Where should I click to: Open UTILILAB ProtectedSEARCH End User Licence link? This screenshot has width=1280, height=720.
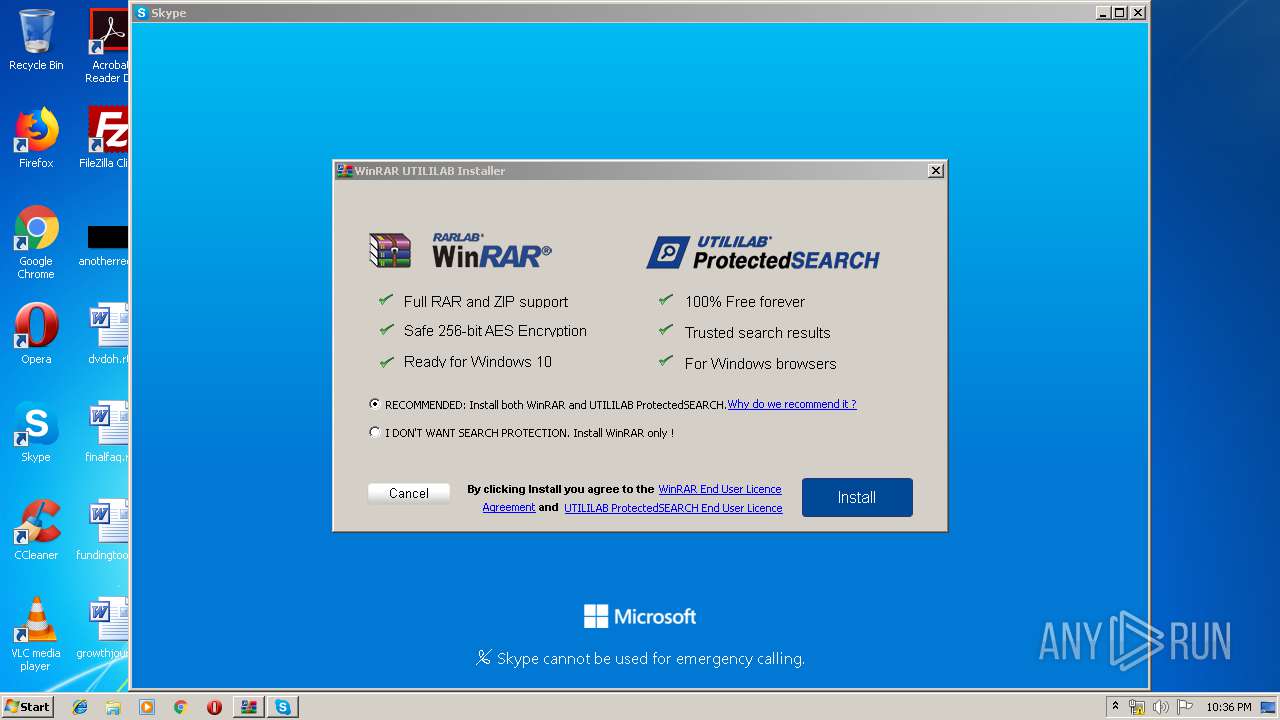tap(673, 508)
